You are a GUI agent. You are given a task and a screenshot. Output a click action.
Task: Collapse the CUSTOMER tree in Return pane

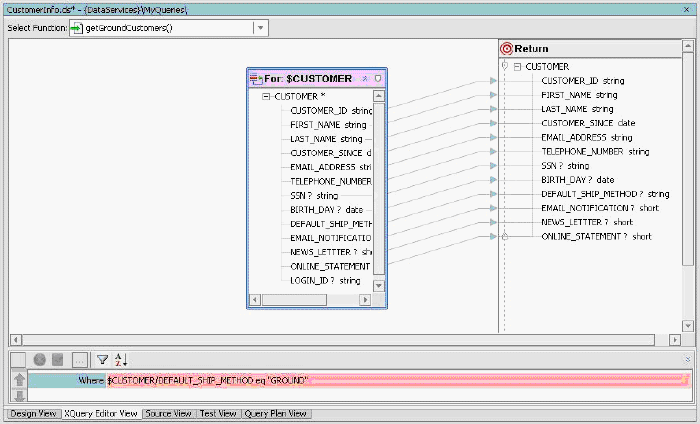[x=517, y=67]
